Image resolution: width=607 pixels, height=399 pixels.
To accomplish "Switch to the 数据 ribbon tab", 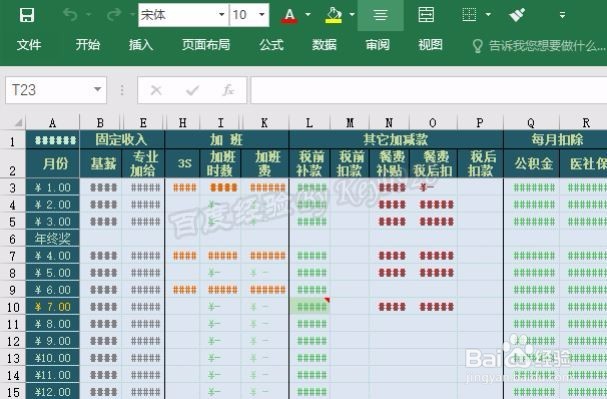I will click(x=324, y=45).
